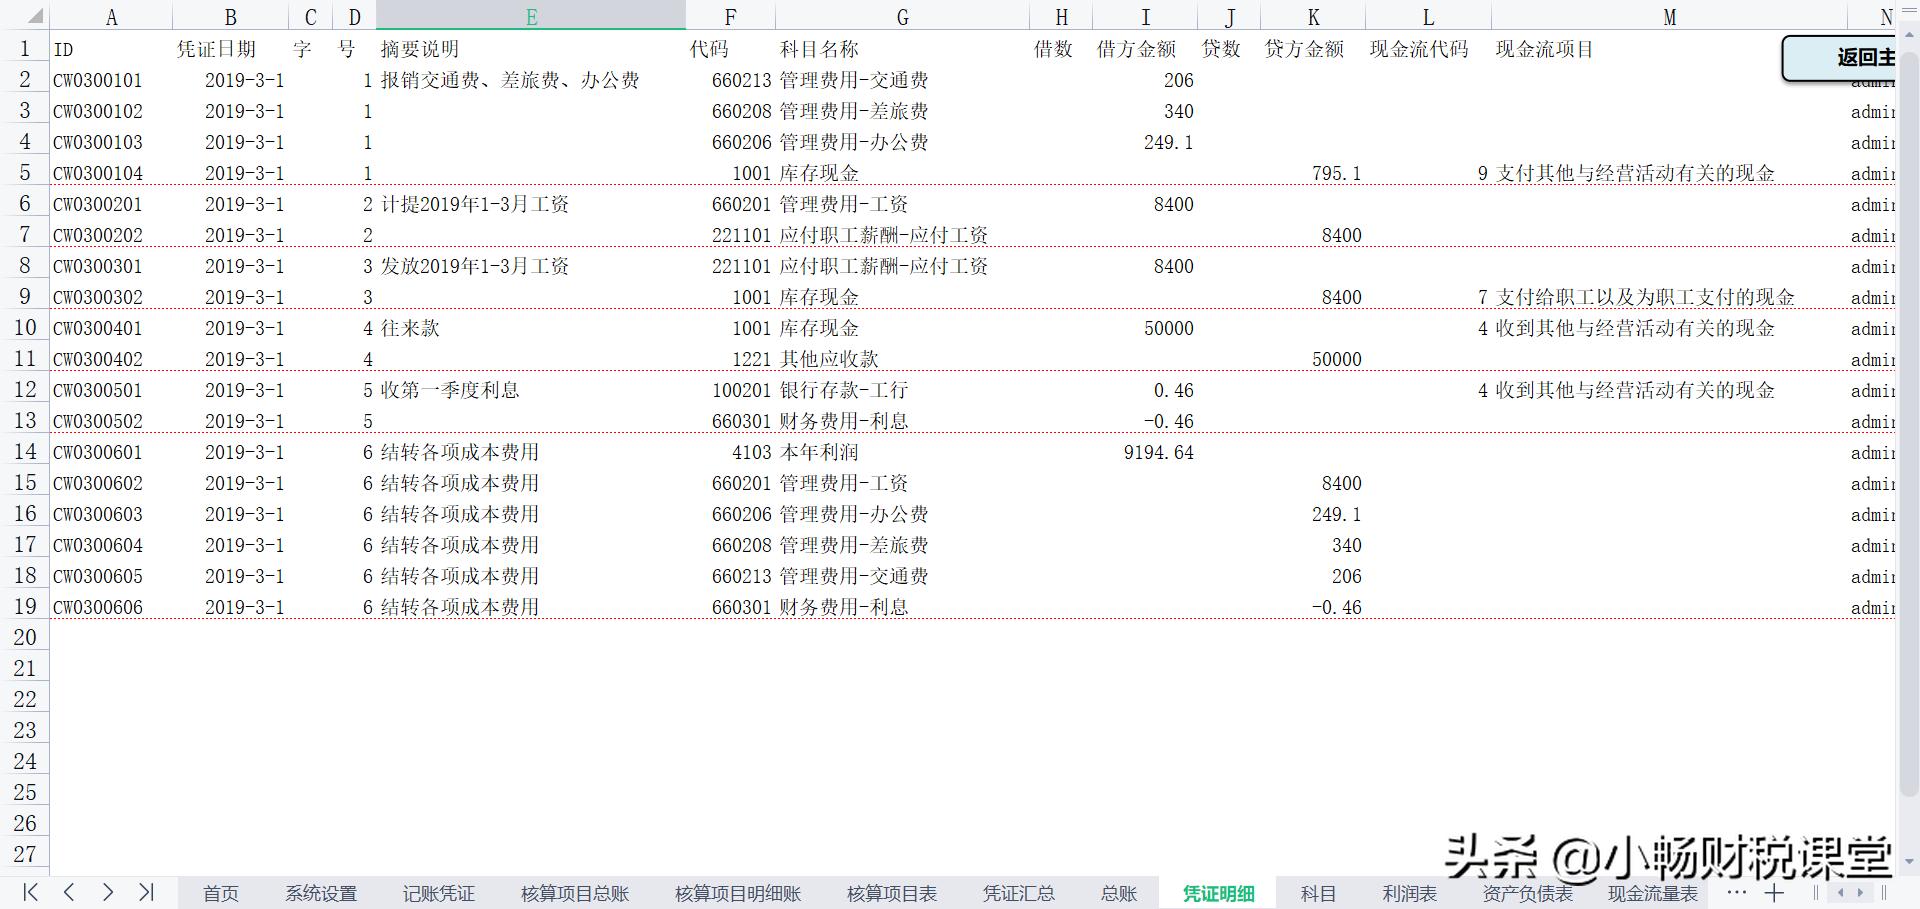Click the debit amount 9194.64

pos(1145,452)
